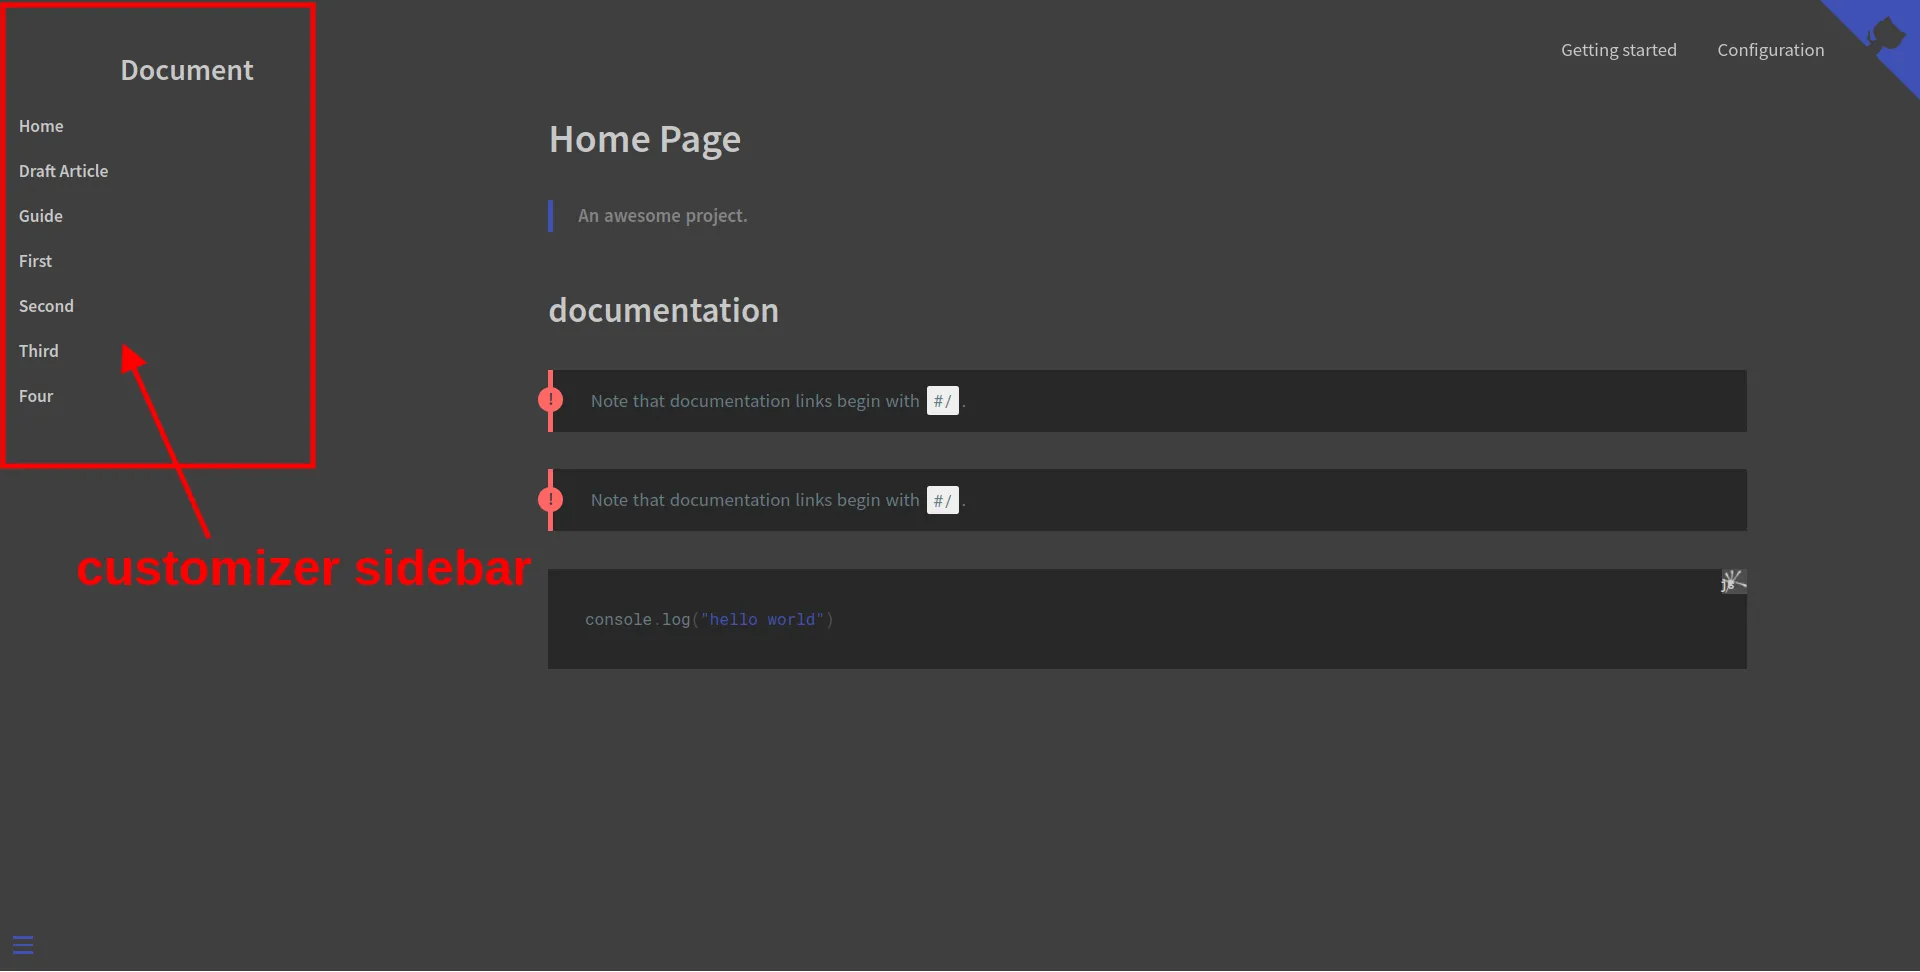The height and width of the screenshot is (972, 1920).
Task: Click the Document sidebar title
Action: 187,70
